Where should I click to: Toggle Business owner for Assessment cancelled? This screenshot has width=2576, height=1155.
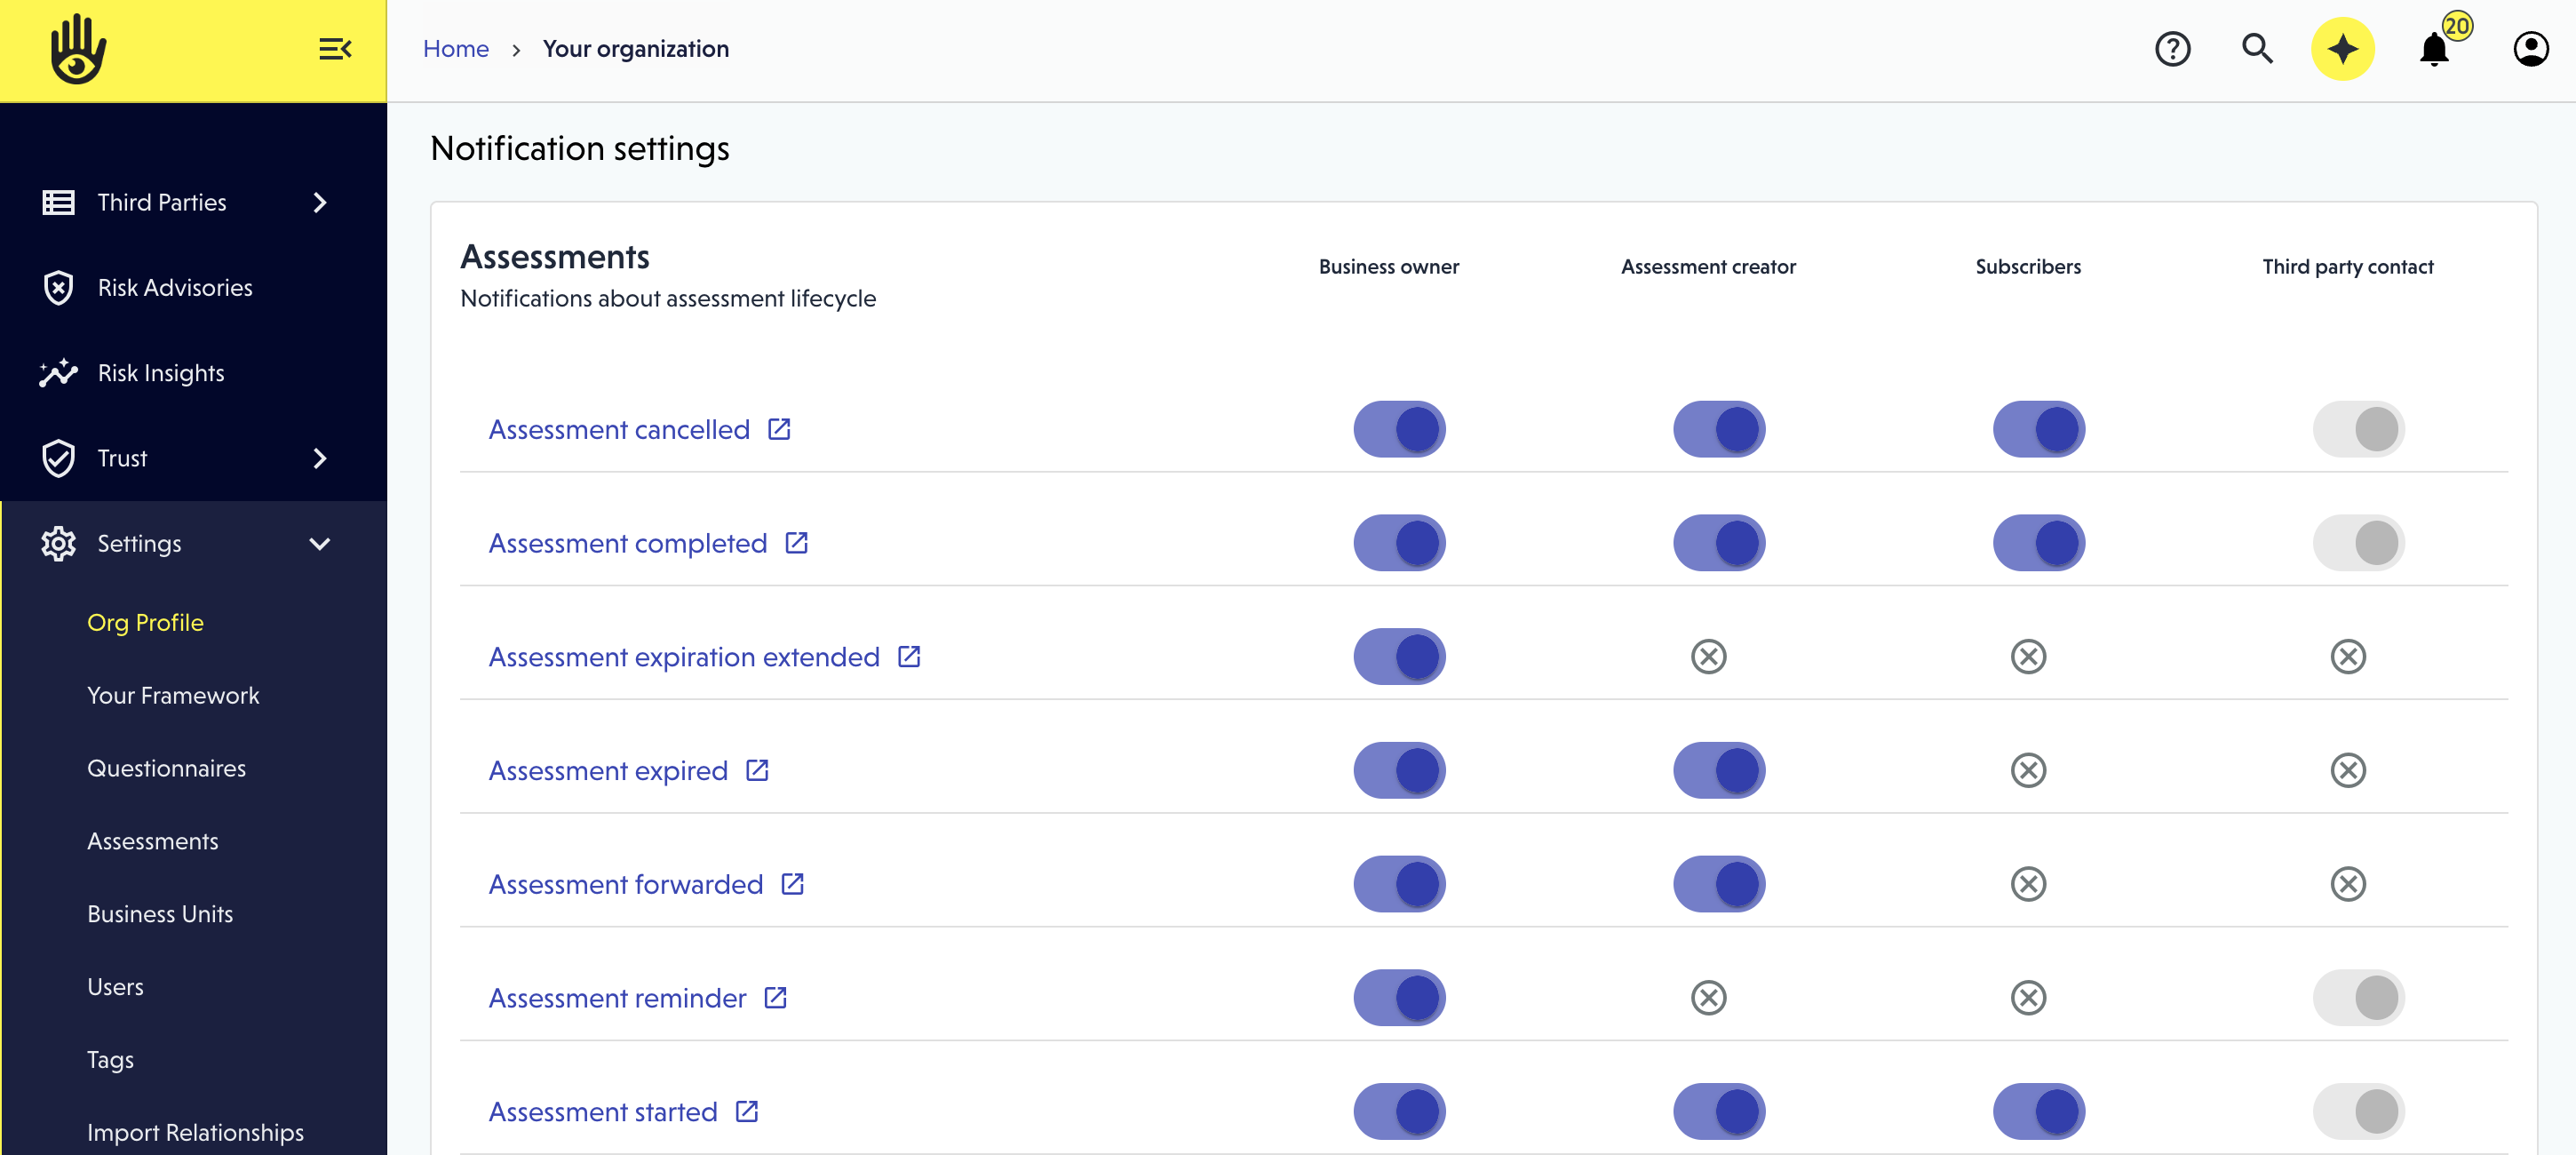coord(1399,429)
